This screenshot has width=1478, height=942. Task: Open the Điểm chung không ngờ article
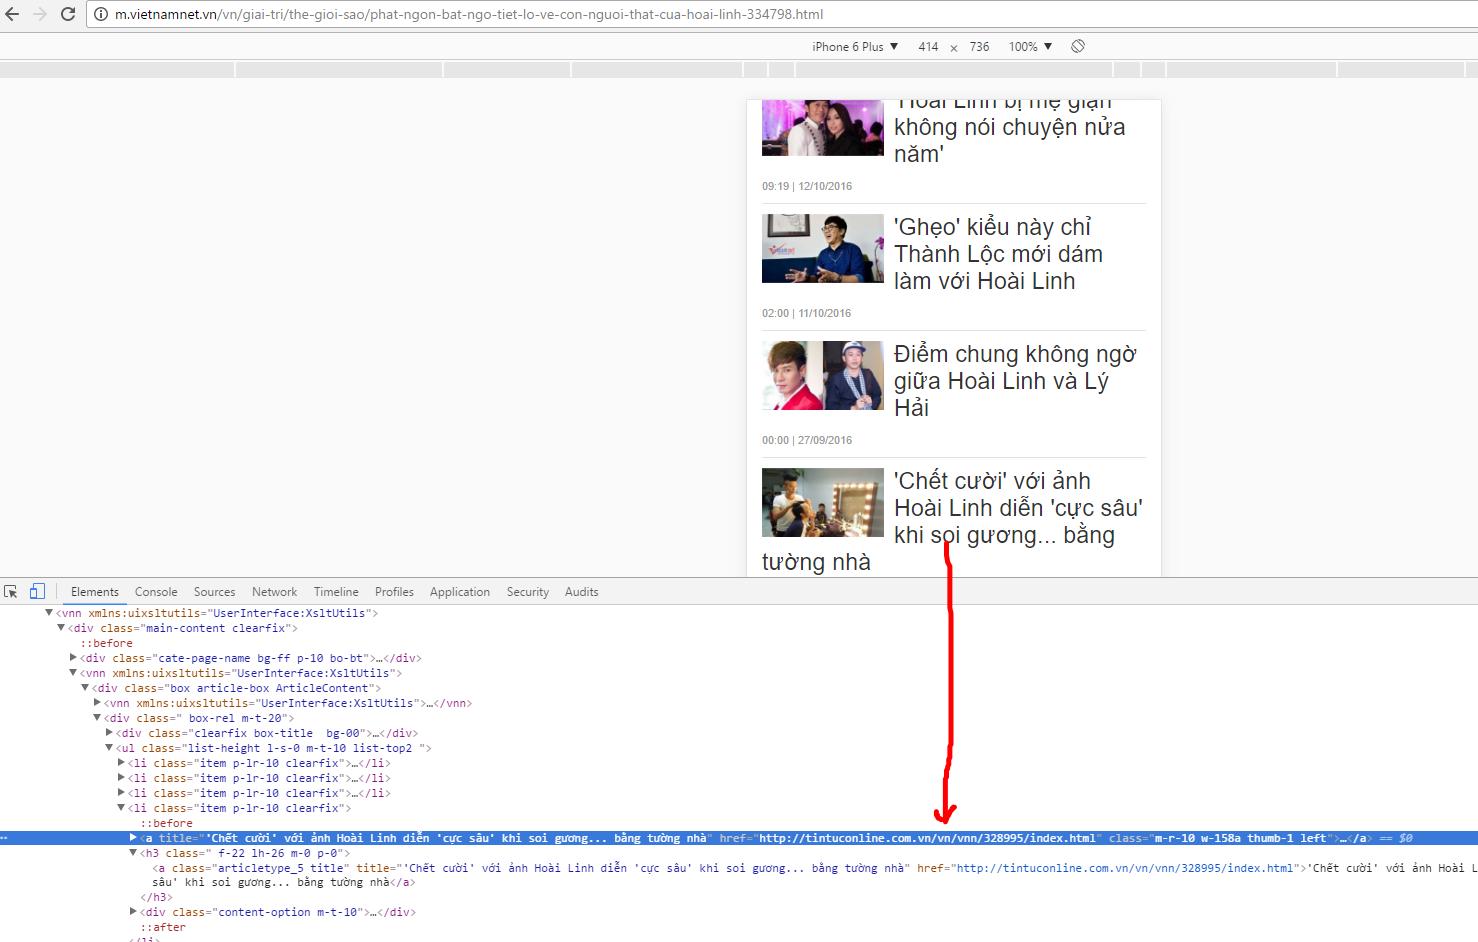click(x=1014, y=381)
